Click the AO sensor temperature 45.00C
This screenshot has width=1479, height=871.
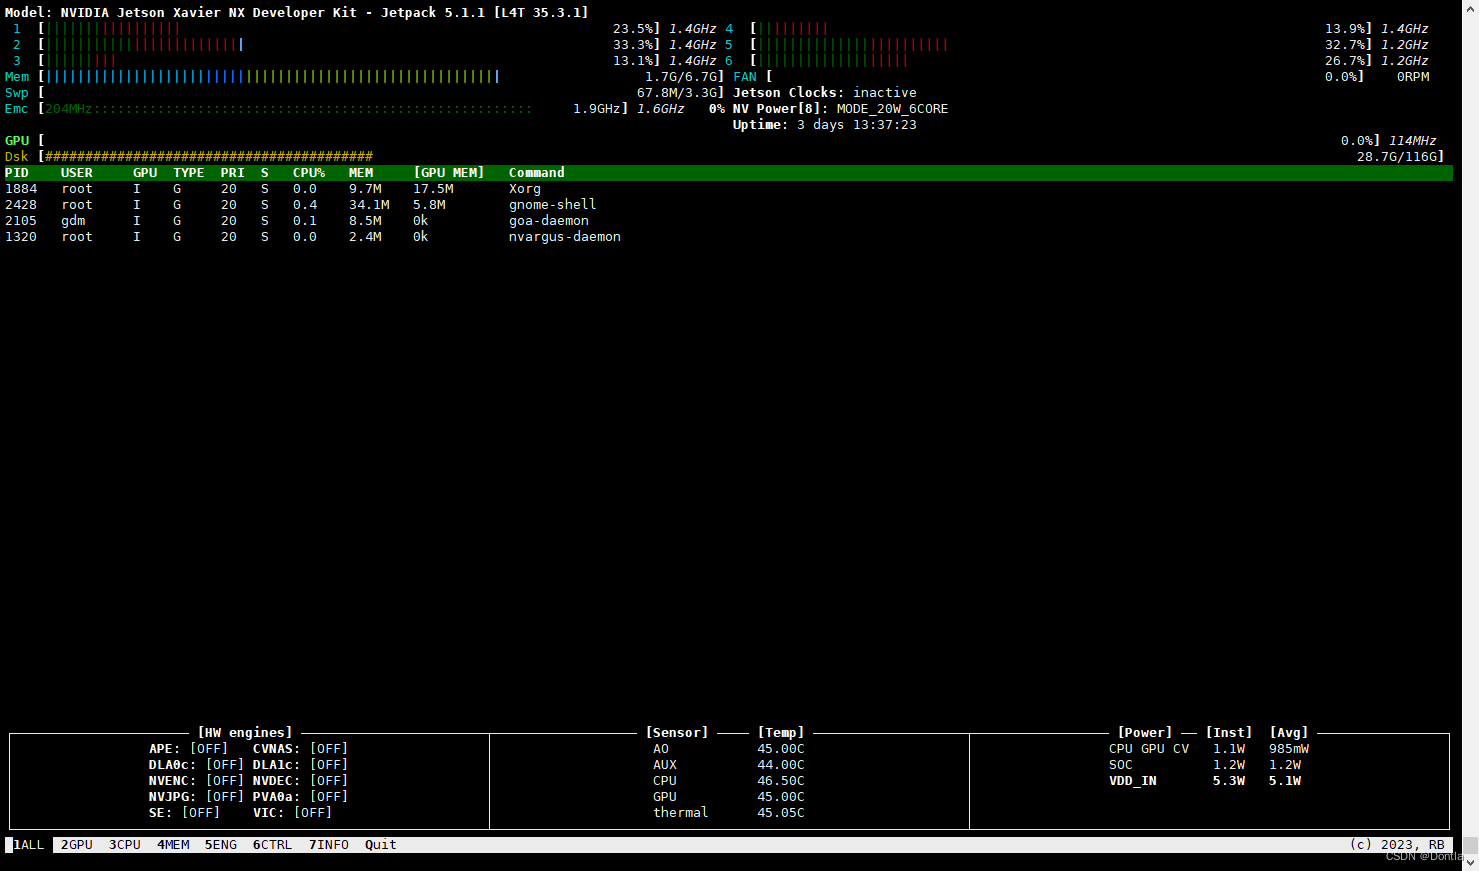(x=781, y=749)
